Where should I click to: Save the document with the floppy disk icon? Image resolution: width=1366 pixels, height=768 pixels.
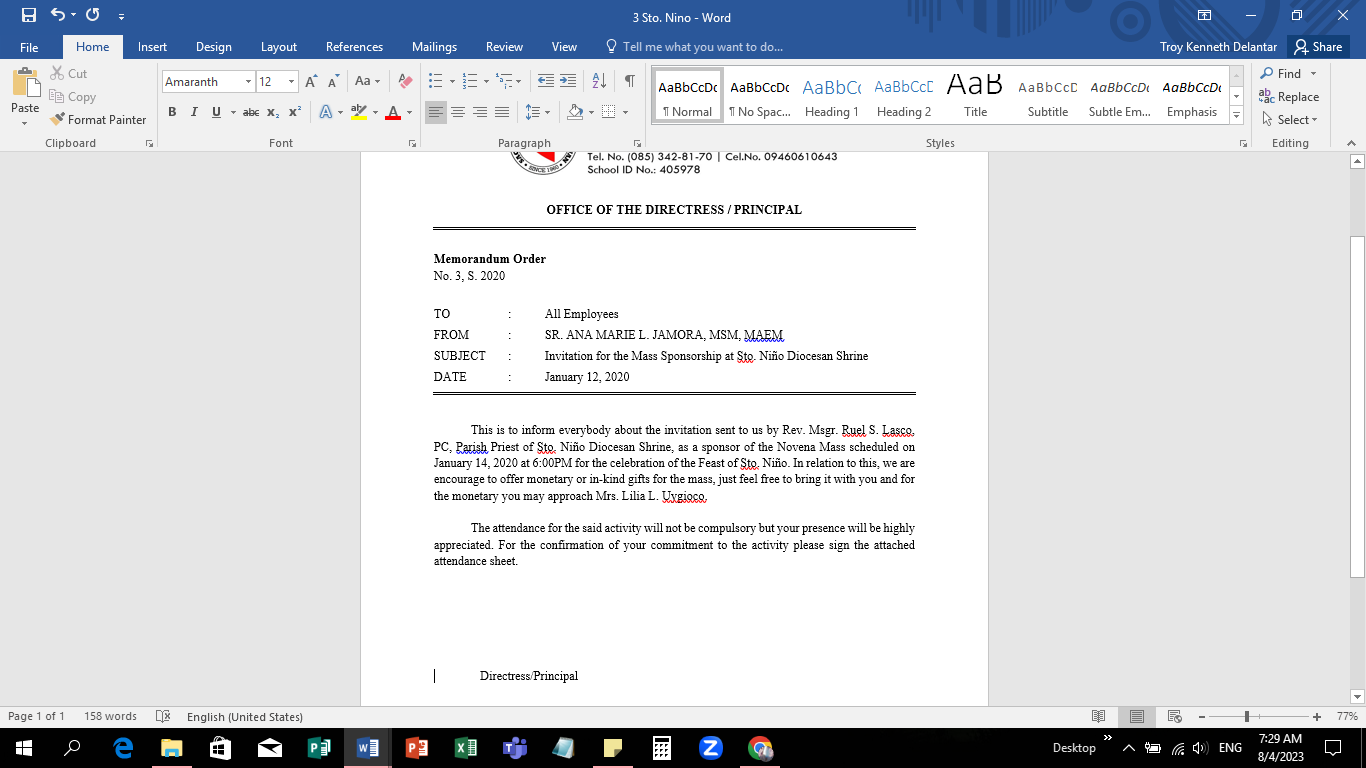28,15
